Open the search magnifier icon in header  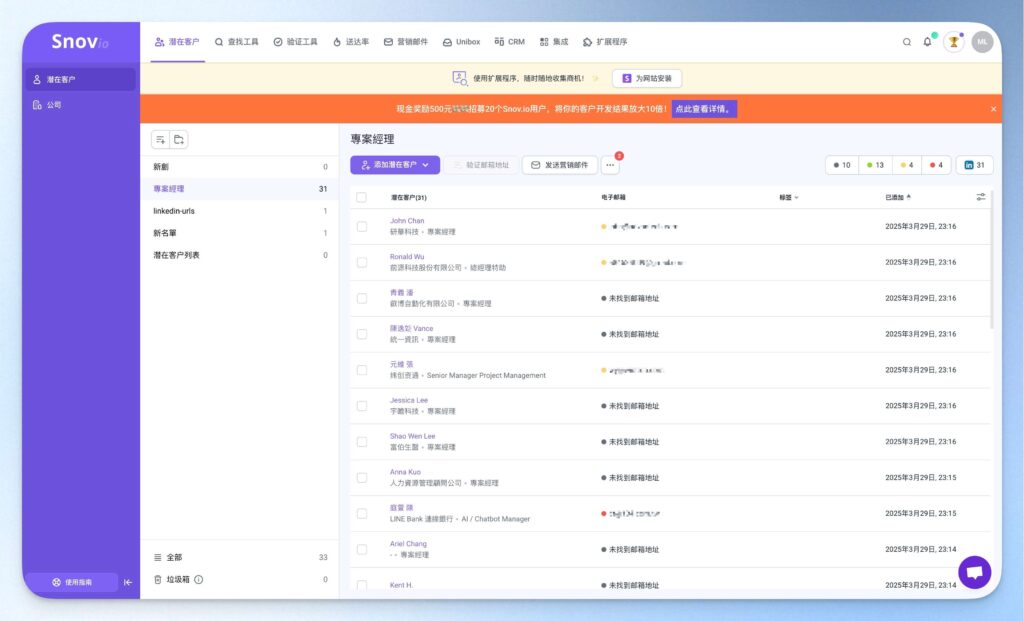pos(906,42)
